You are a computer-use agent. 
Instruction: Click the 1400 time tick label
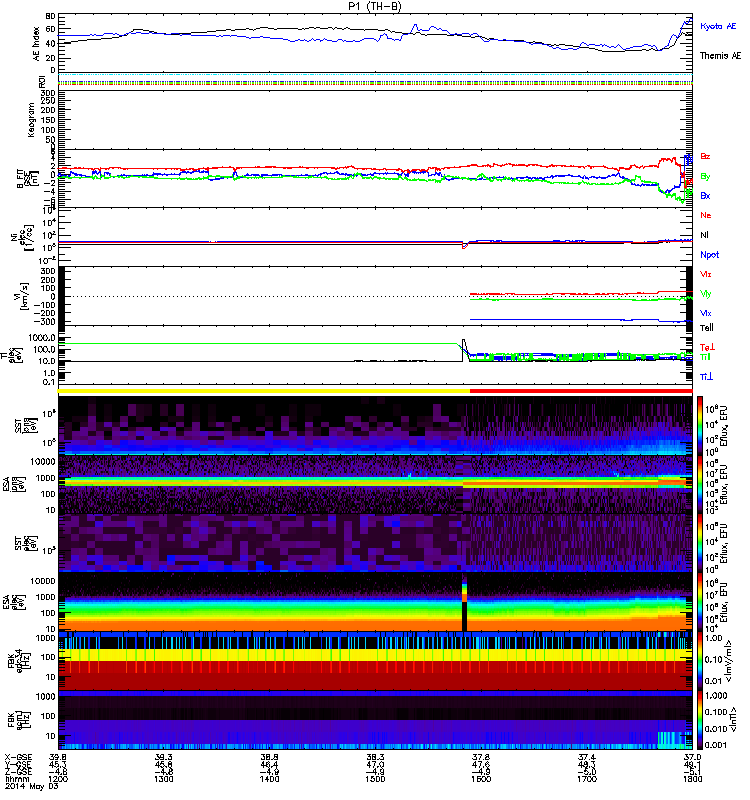click(269, 779)
